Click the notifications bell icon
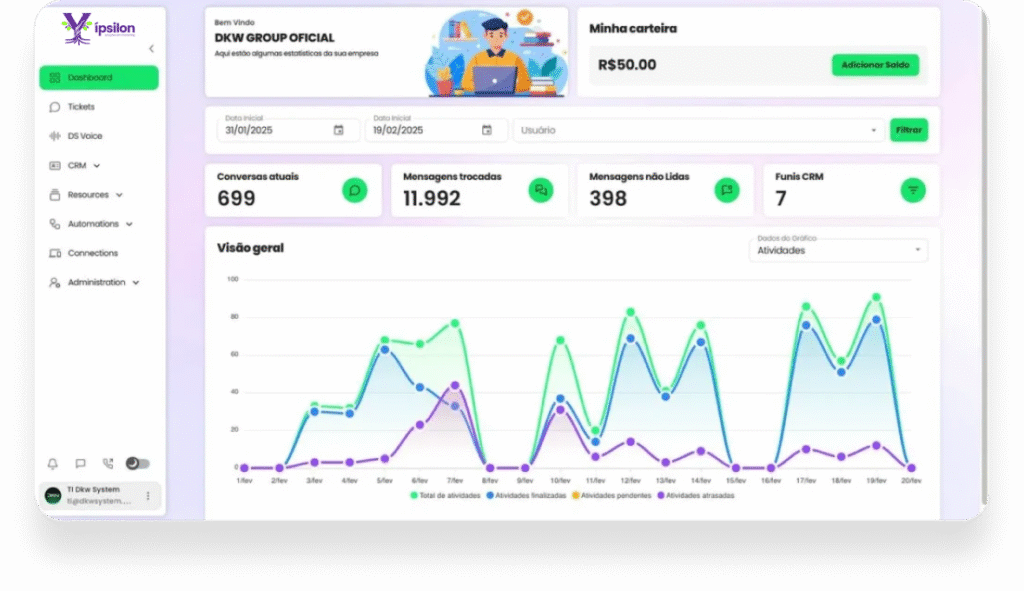This screenshot has height=591, width=1024. [x=53, y=464]
